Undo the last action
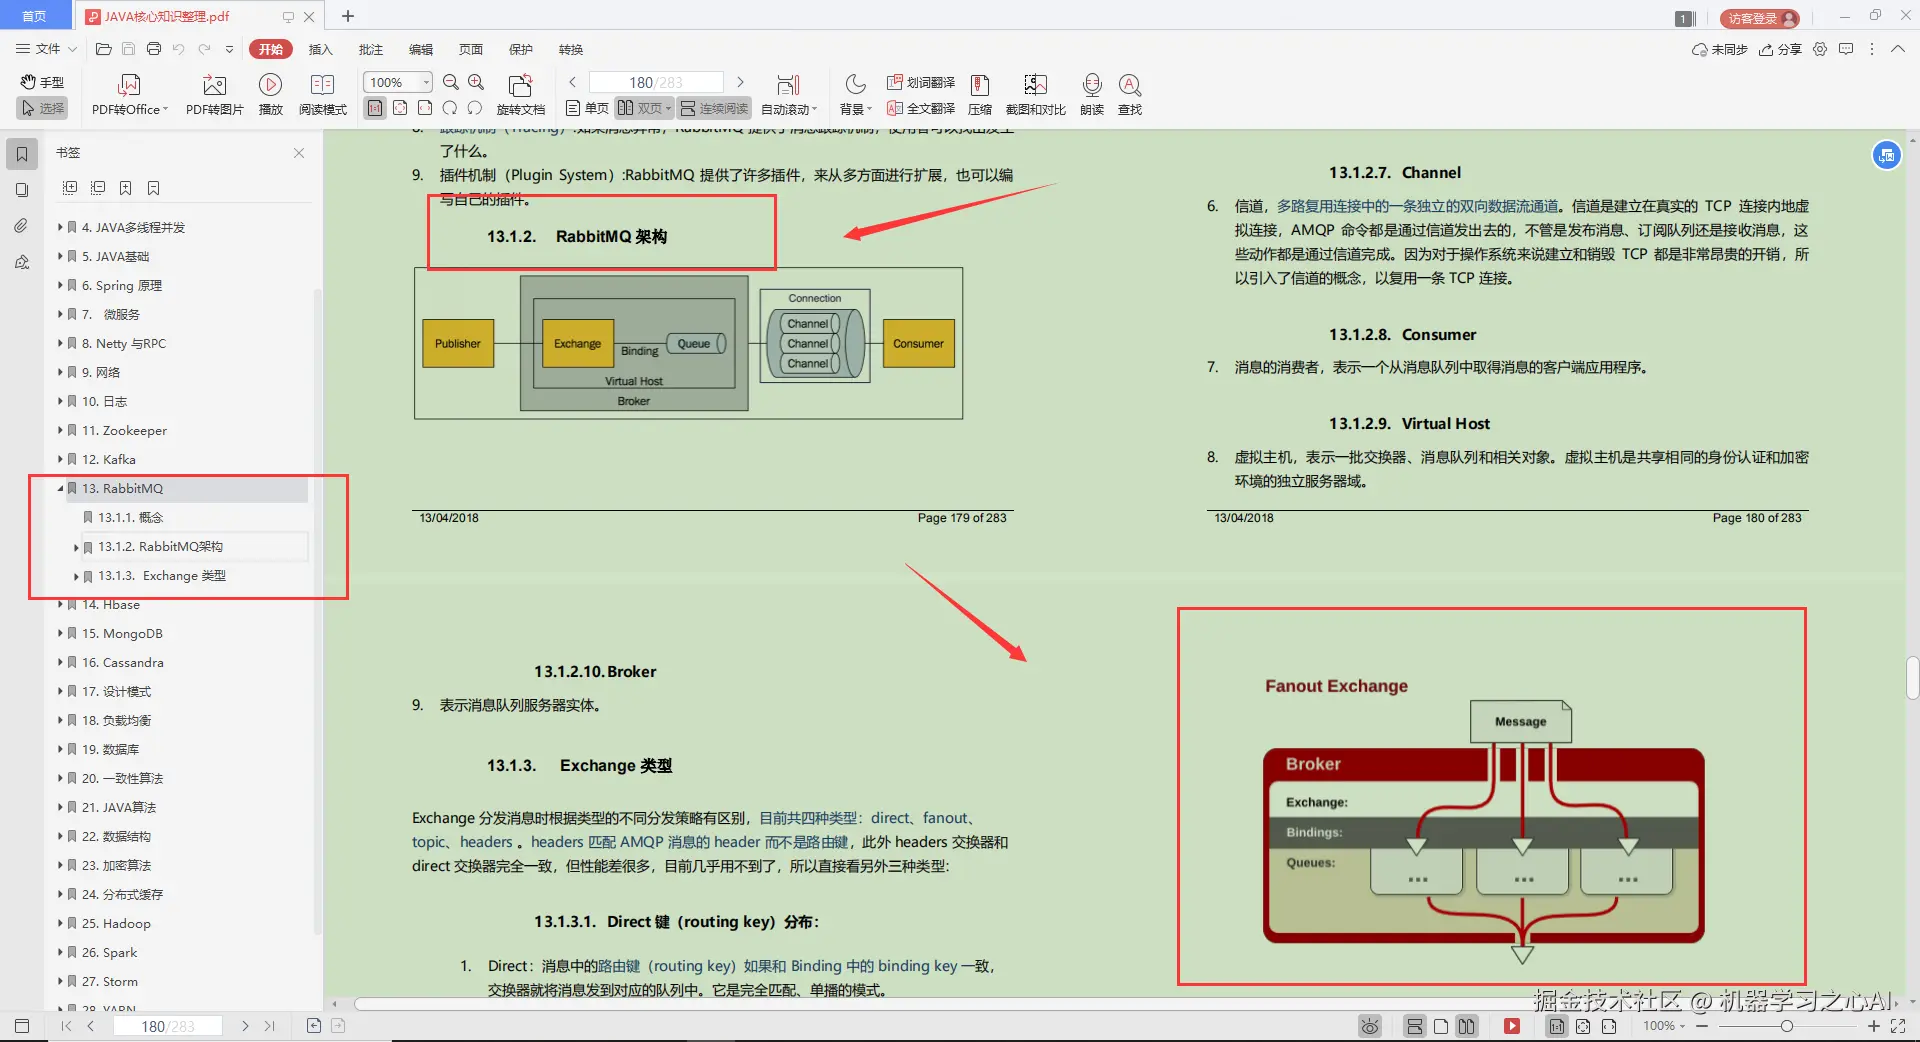1920x1042 pixels. pyautogui.click(x=178, y=49)
